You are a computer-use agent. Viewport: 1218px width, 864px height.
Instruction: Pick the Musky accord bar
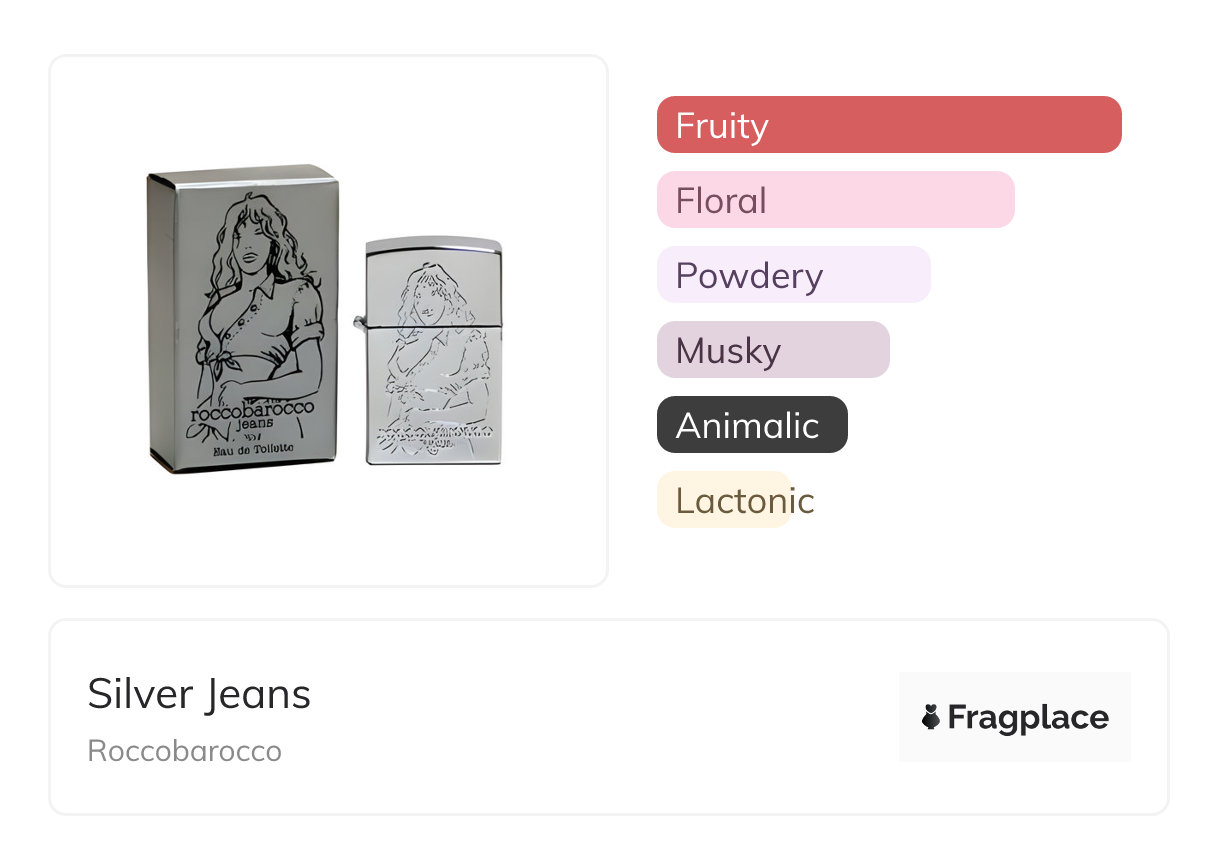pyautogui.click(x=772, y=350)
